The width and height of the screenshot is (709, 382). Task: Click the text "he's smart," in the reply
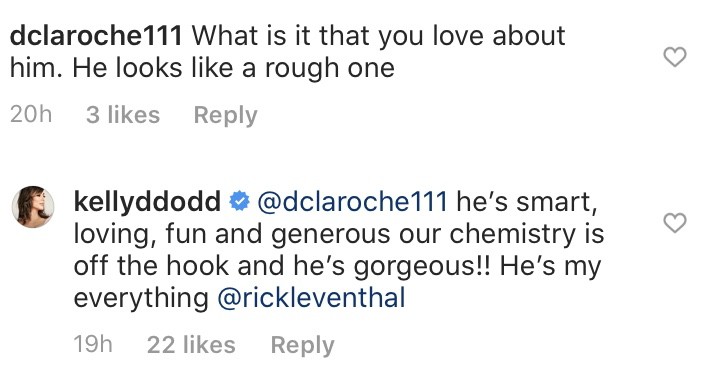[527, 202]
